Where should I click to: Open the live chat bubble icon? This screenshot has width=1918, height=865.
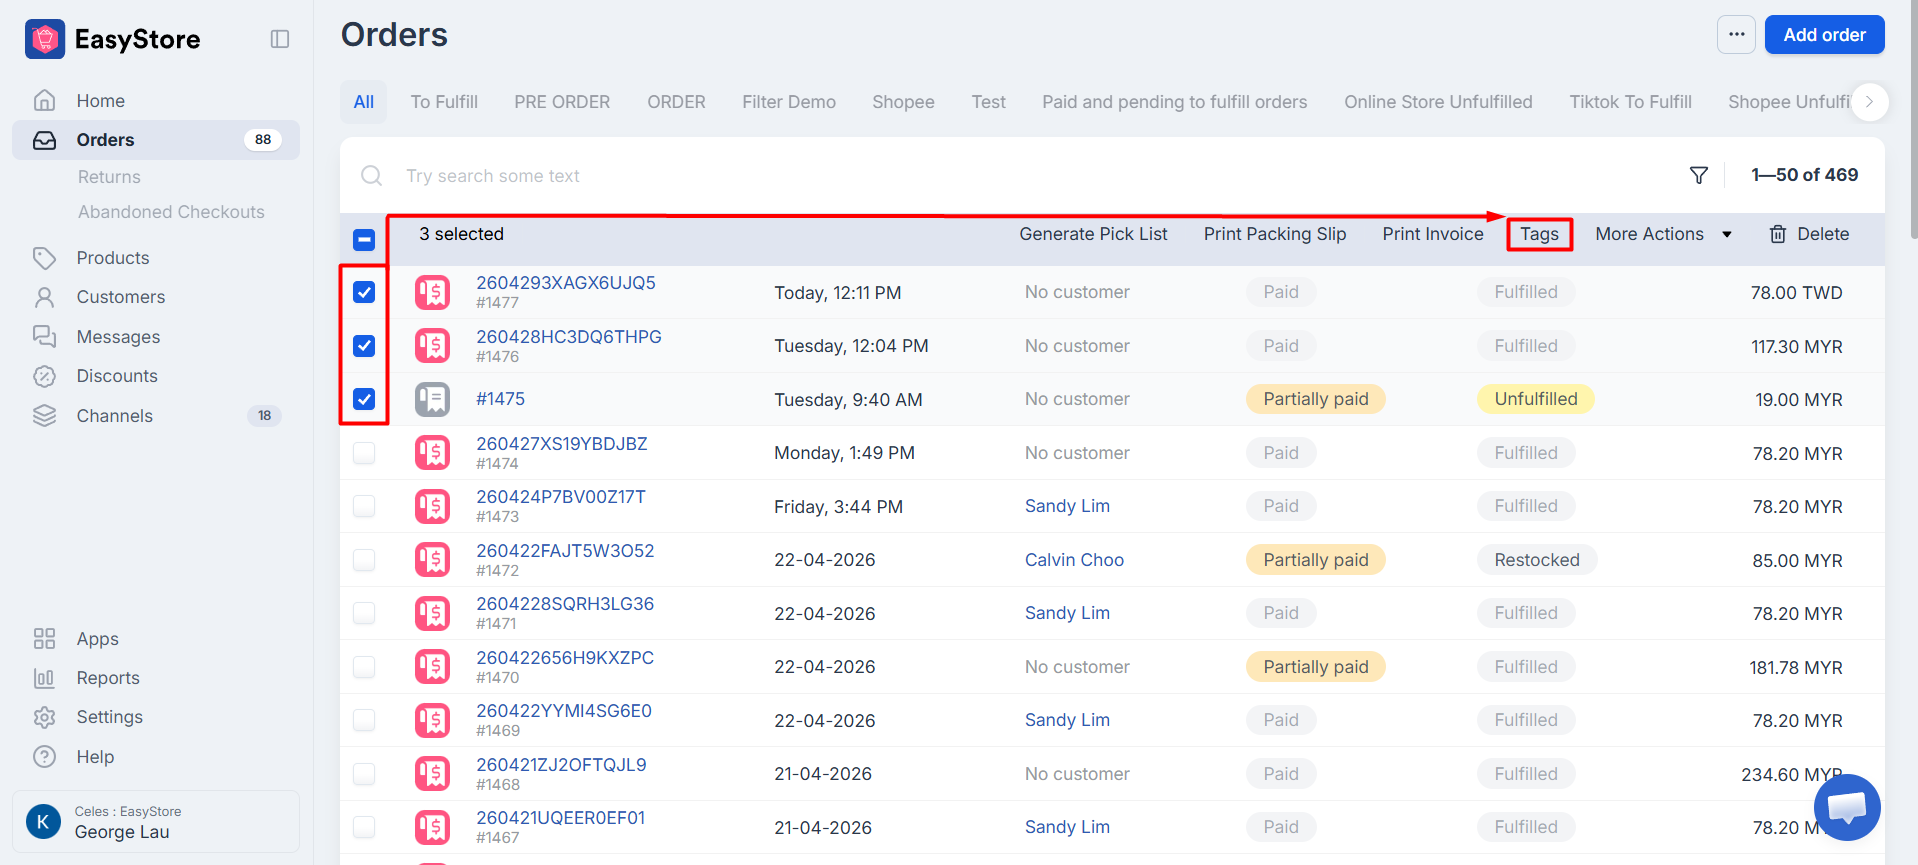point(1847,807)
